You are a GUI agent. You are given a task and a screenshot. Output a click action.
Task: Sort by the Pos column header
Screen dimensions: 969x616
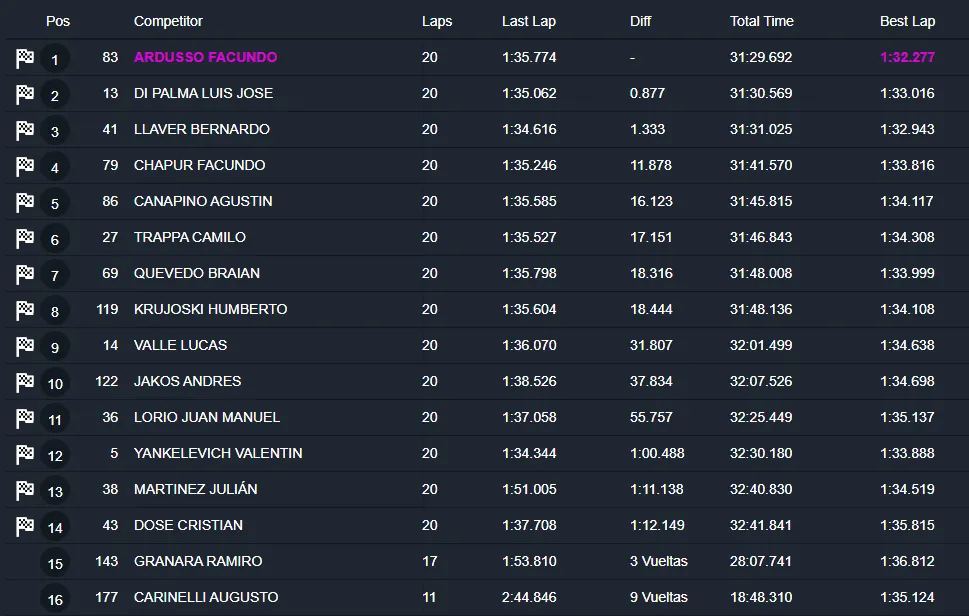58,21
